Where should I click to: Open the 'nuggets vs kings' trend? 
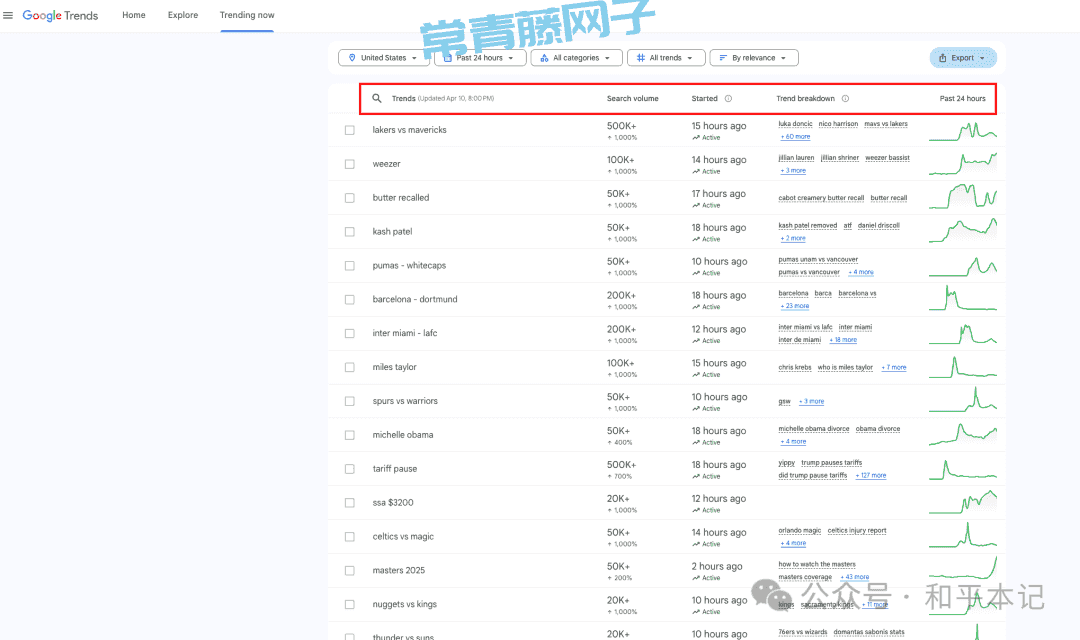[404, 604]
